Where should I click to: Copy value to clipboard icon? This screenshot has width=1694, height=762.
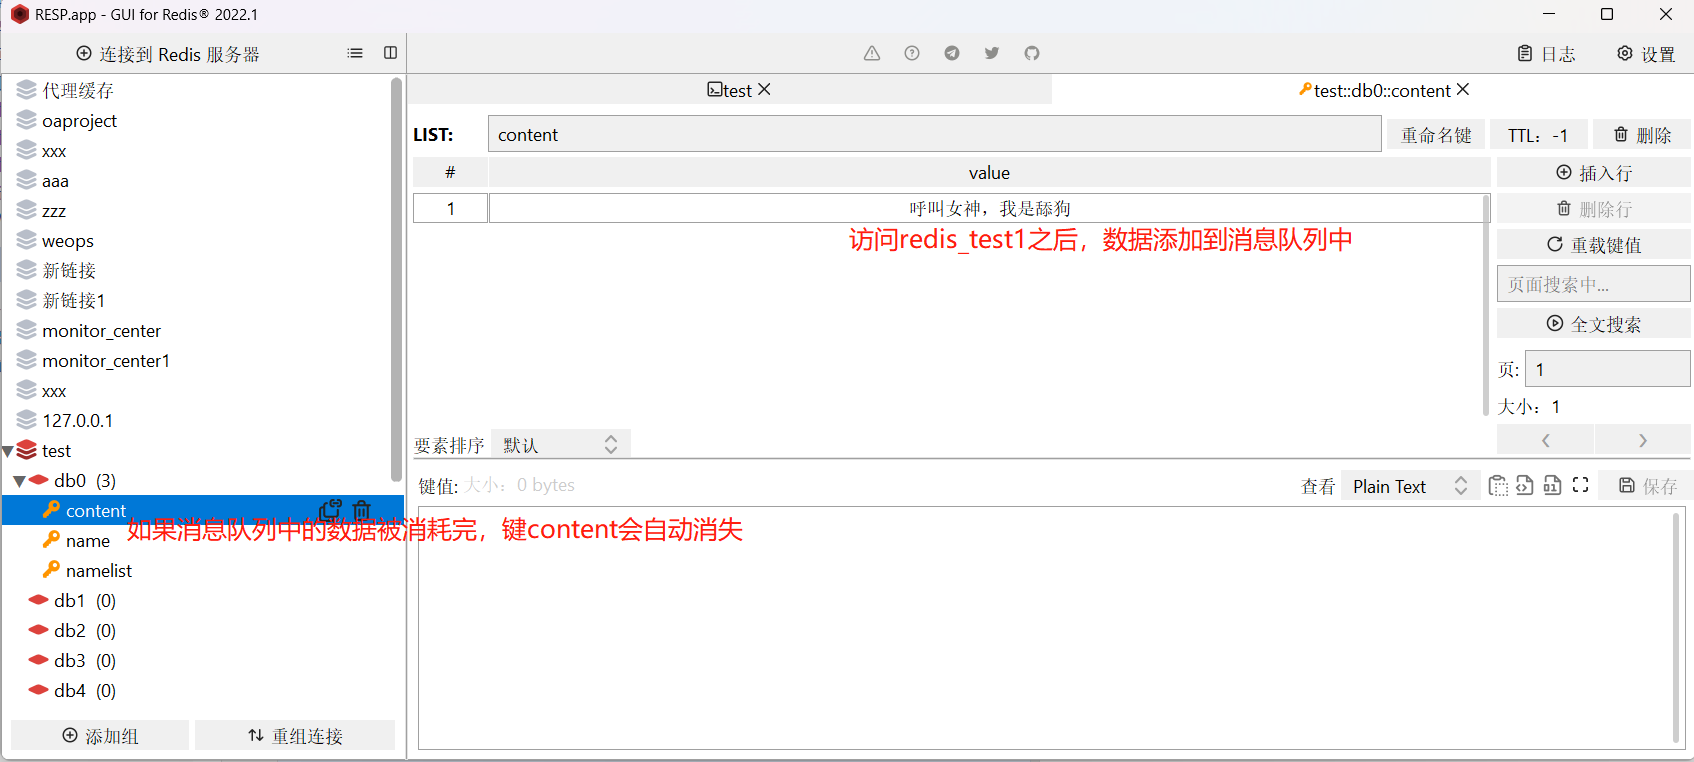pyautogui.click(x=1498, y=486)
